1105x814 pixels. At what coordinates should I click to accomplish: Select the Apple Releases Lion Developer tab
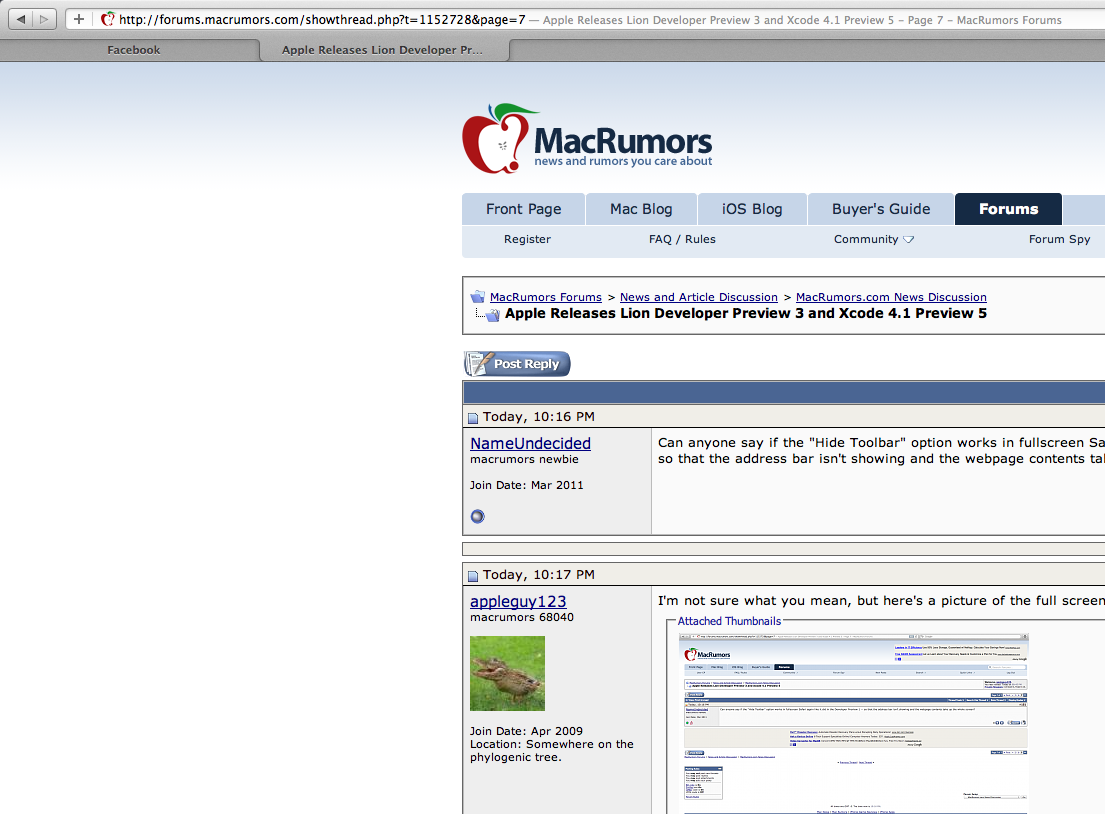(x=384, y=50)
